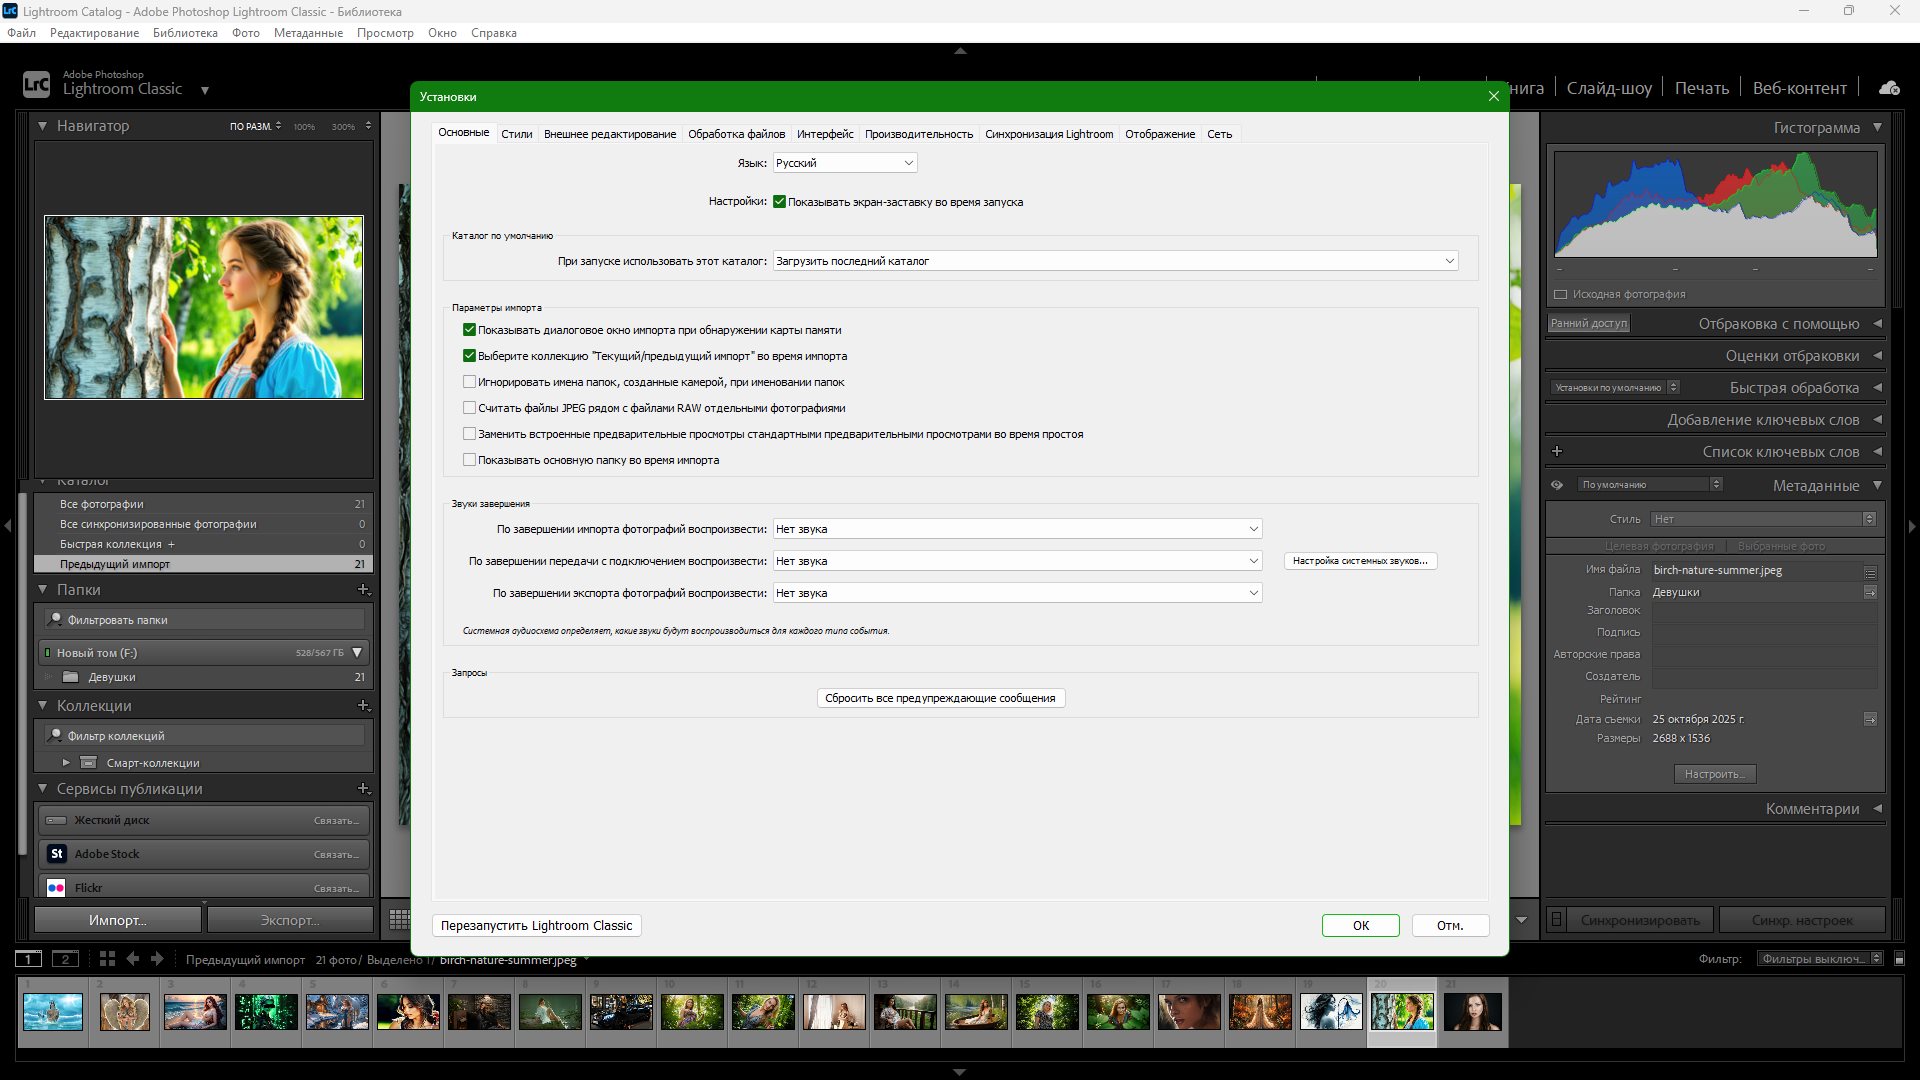Click Перезапустить Lightroom Classic button
This screenshot has height=1080, width=1920.
536,926
